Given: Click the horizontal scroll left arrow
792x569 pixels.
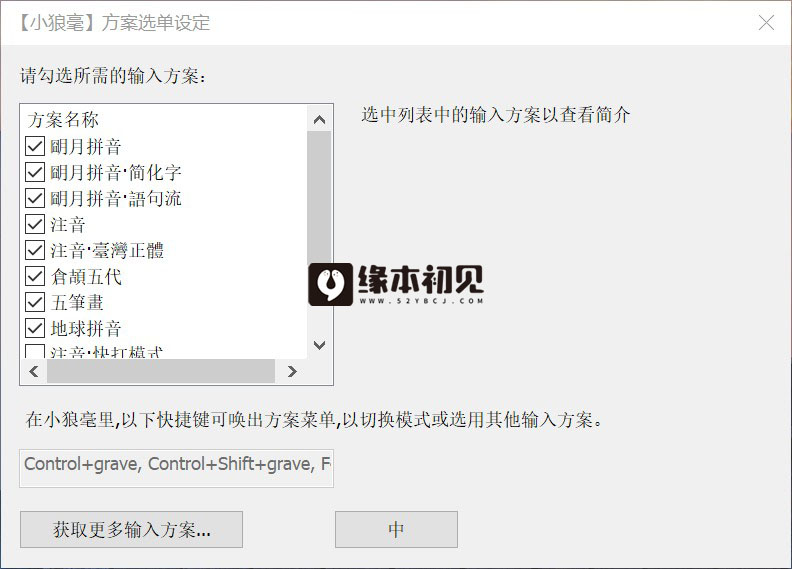Looking at the screenshot, I should 34,372.
